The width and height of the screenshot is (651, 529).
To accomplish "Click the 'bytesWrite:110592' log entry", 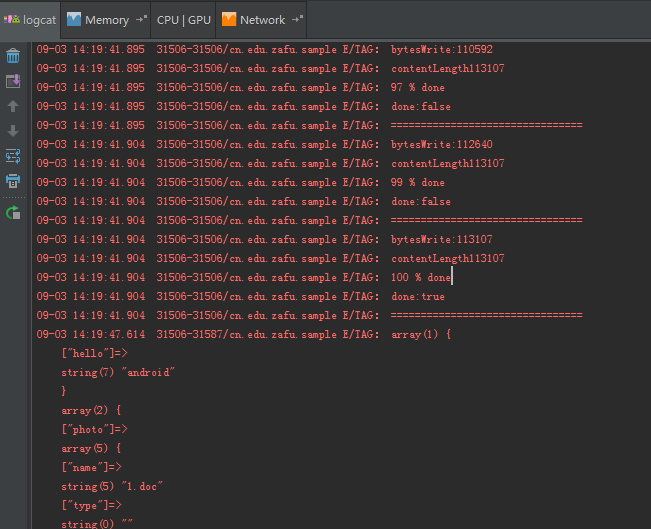I will click(442, 49).
